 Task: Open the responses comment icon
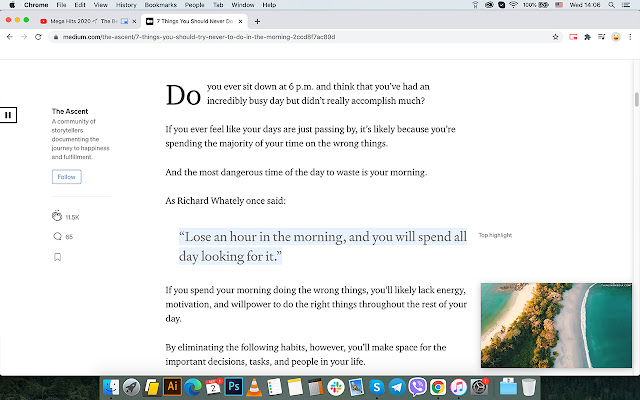click(57, 237)
